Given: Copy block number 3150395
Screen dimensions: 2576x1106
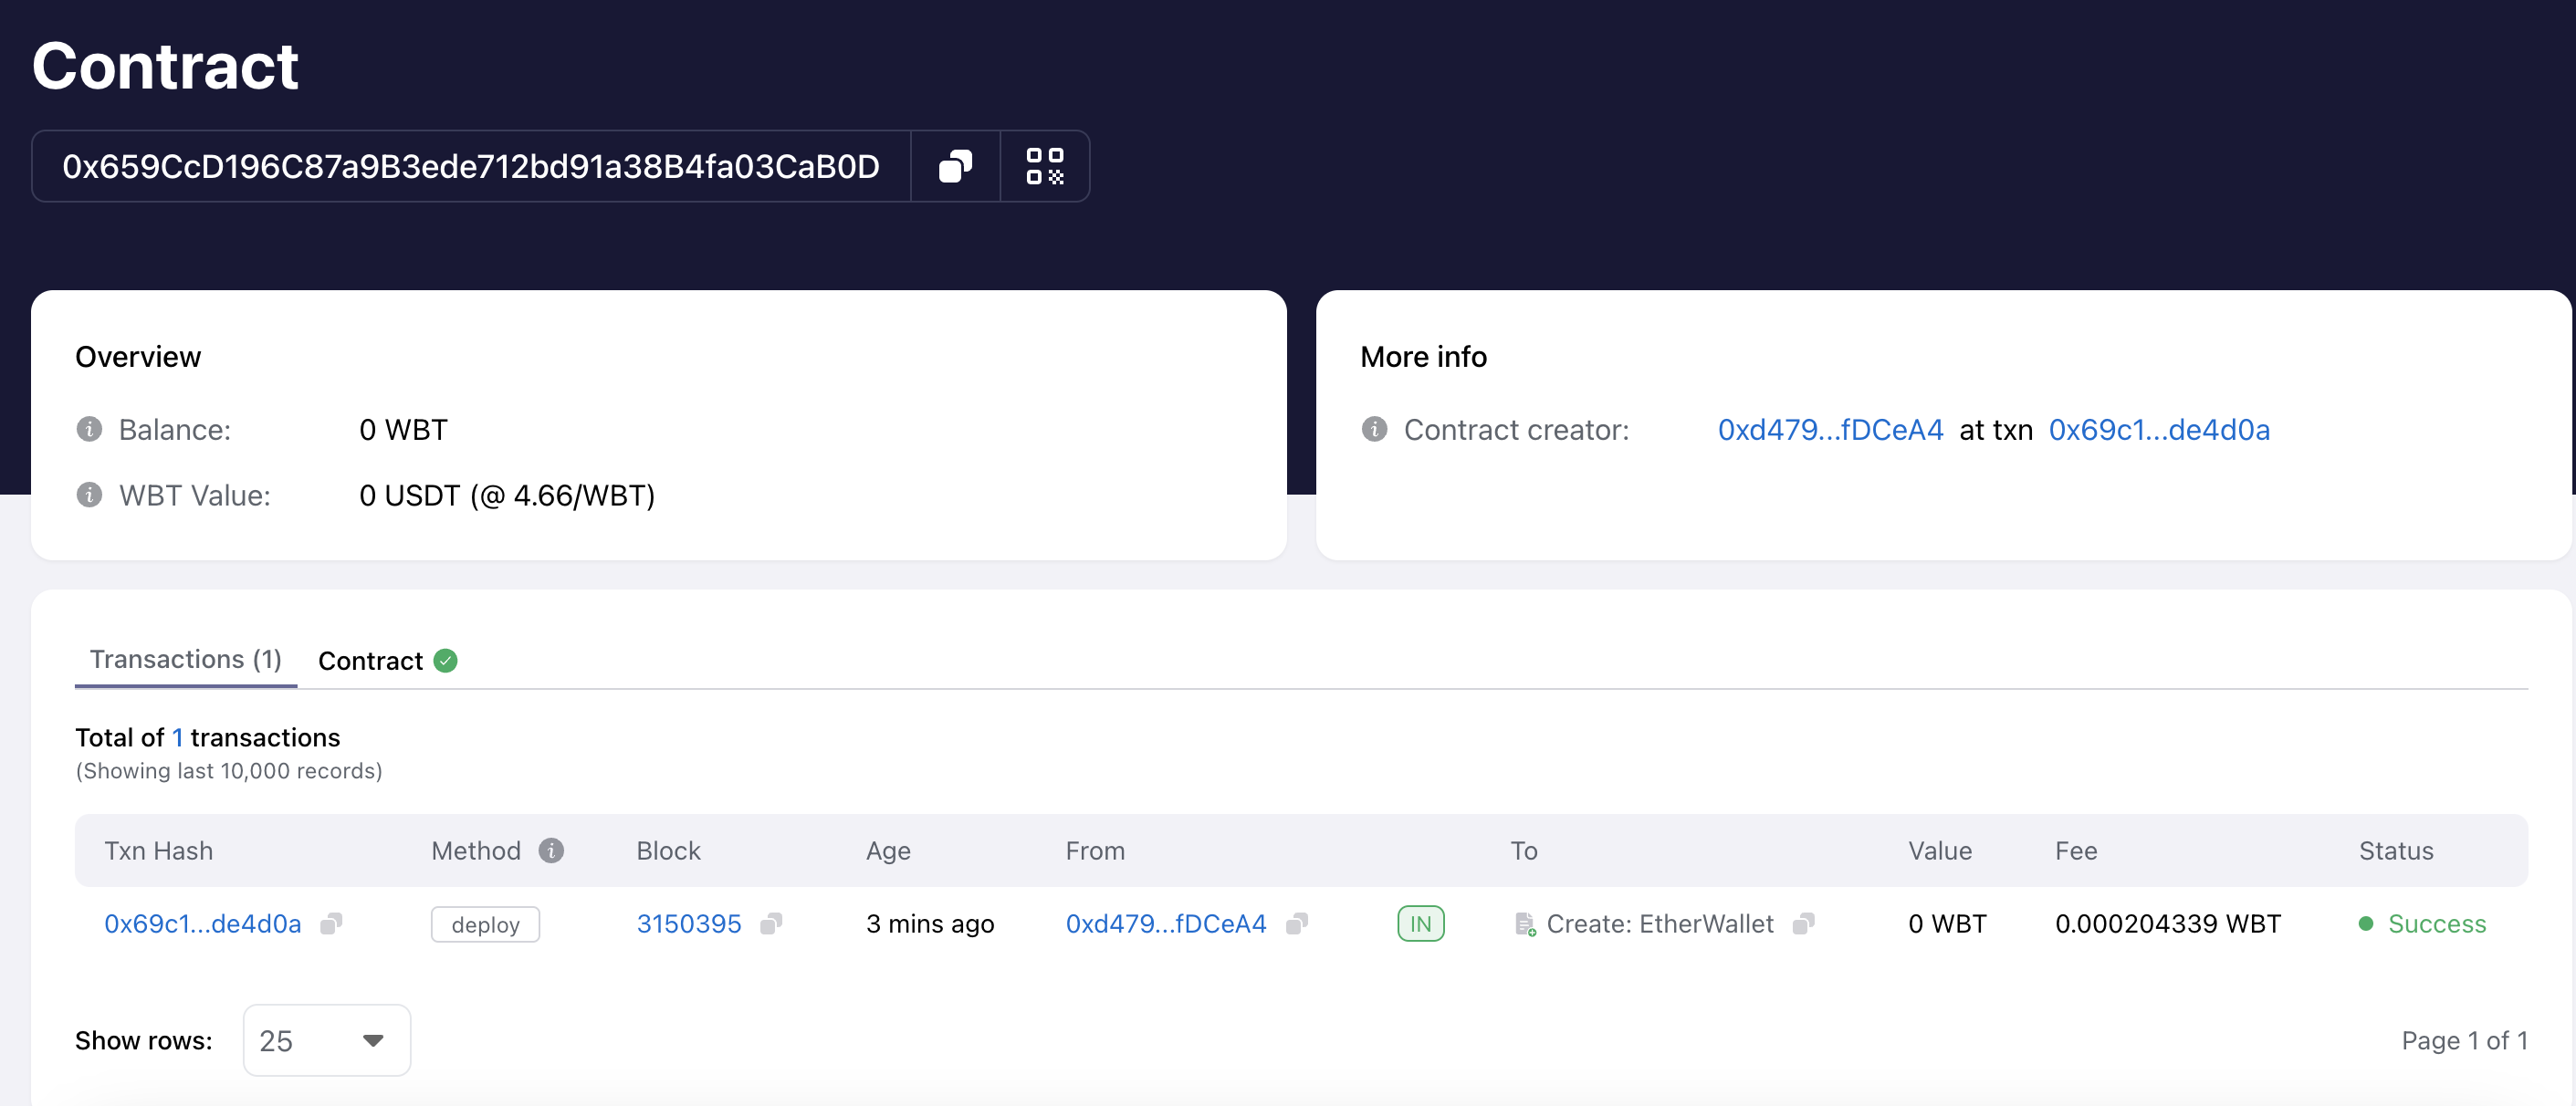Looking at the screenshot, I should (x=771, y=923).
